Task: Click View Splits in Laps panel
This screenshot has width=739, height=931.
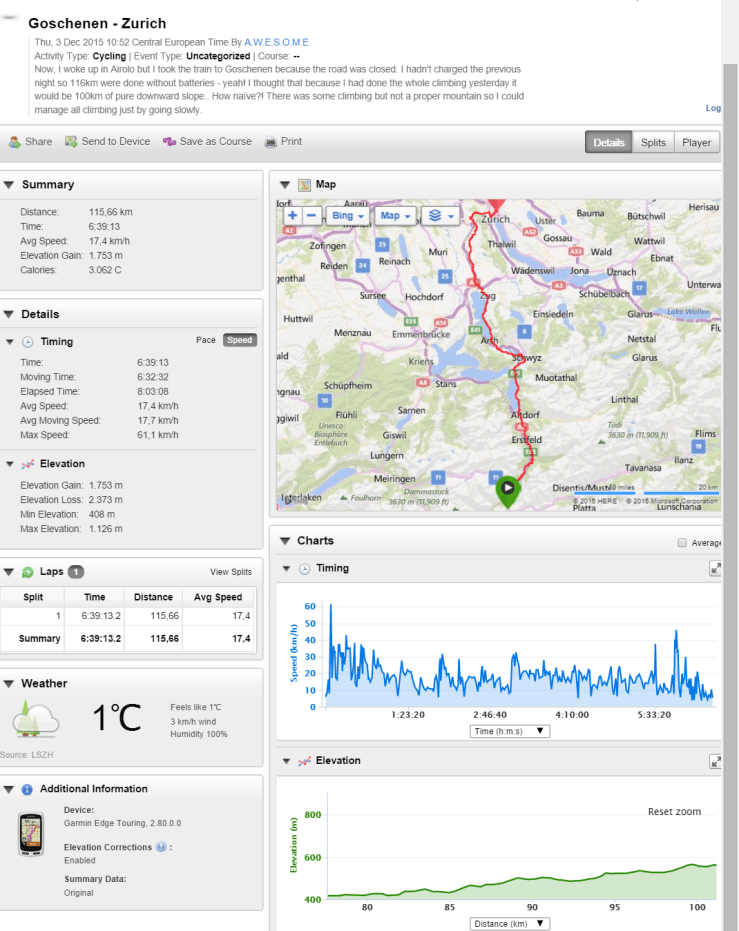Action: click(231, 572)
